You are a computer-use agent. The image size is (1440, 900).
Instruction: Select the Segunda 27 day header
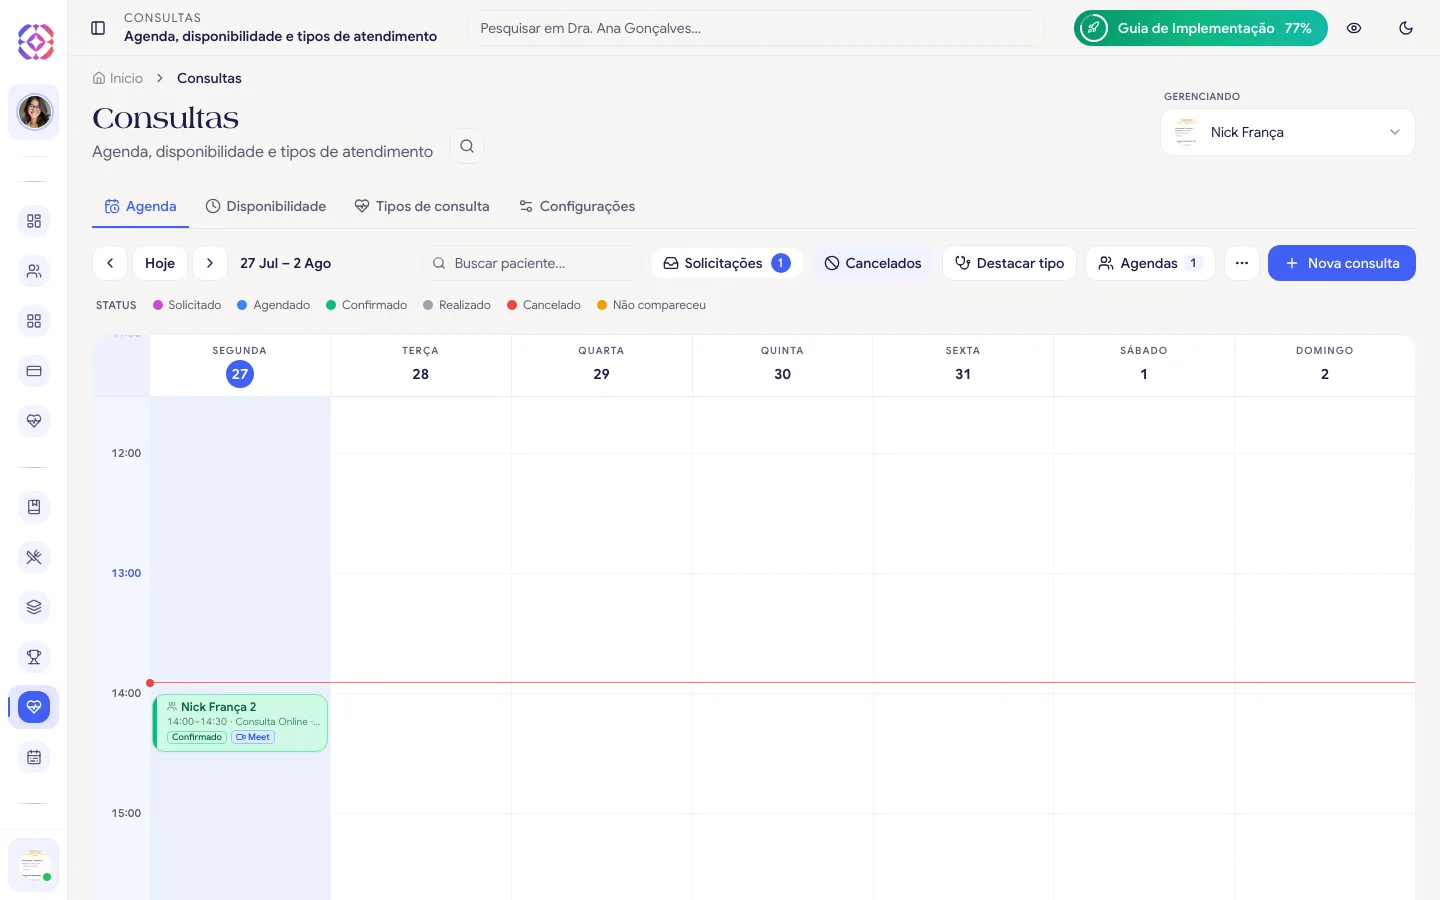[x=240, y=366]
